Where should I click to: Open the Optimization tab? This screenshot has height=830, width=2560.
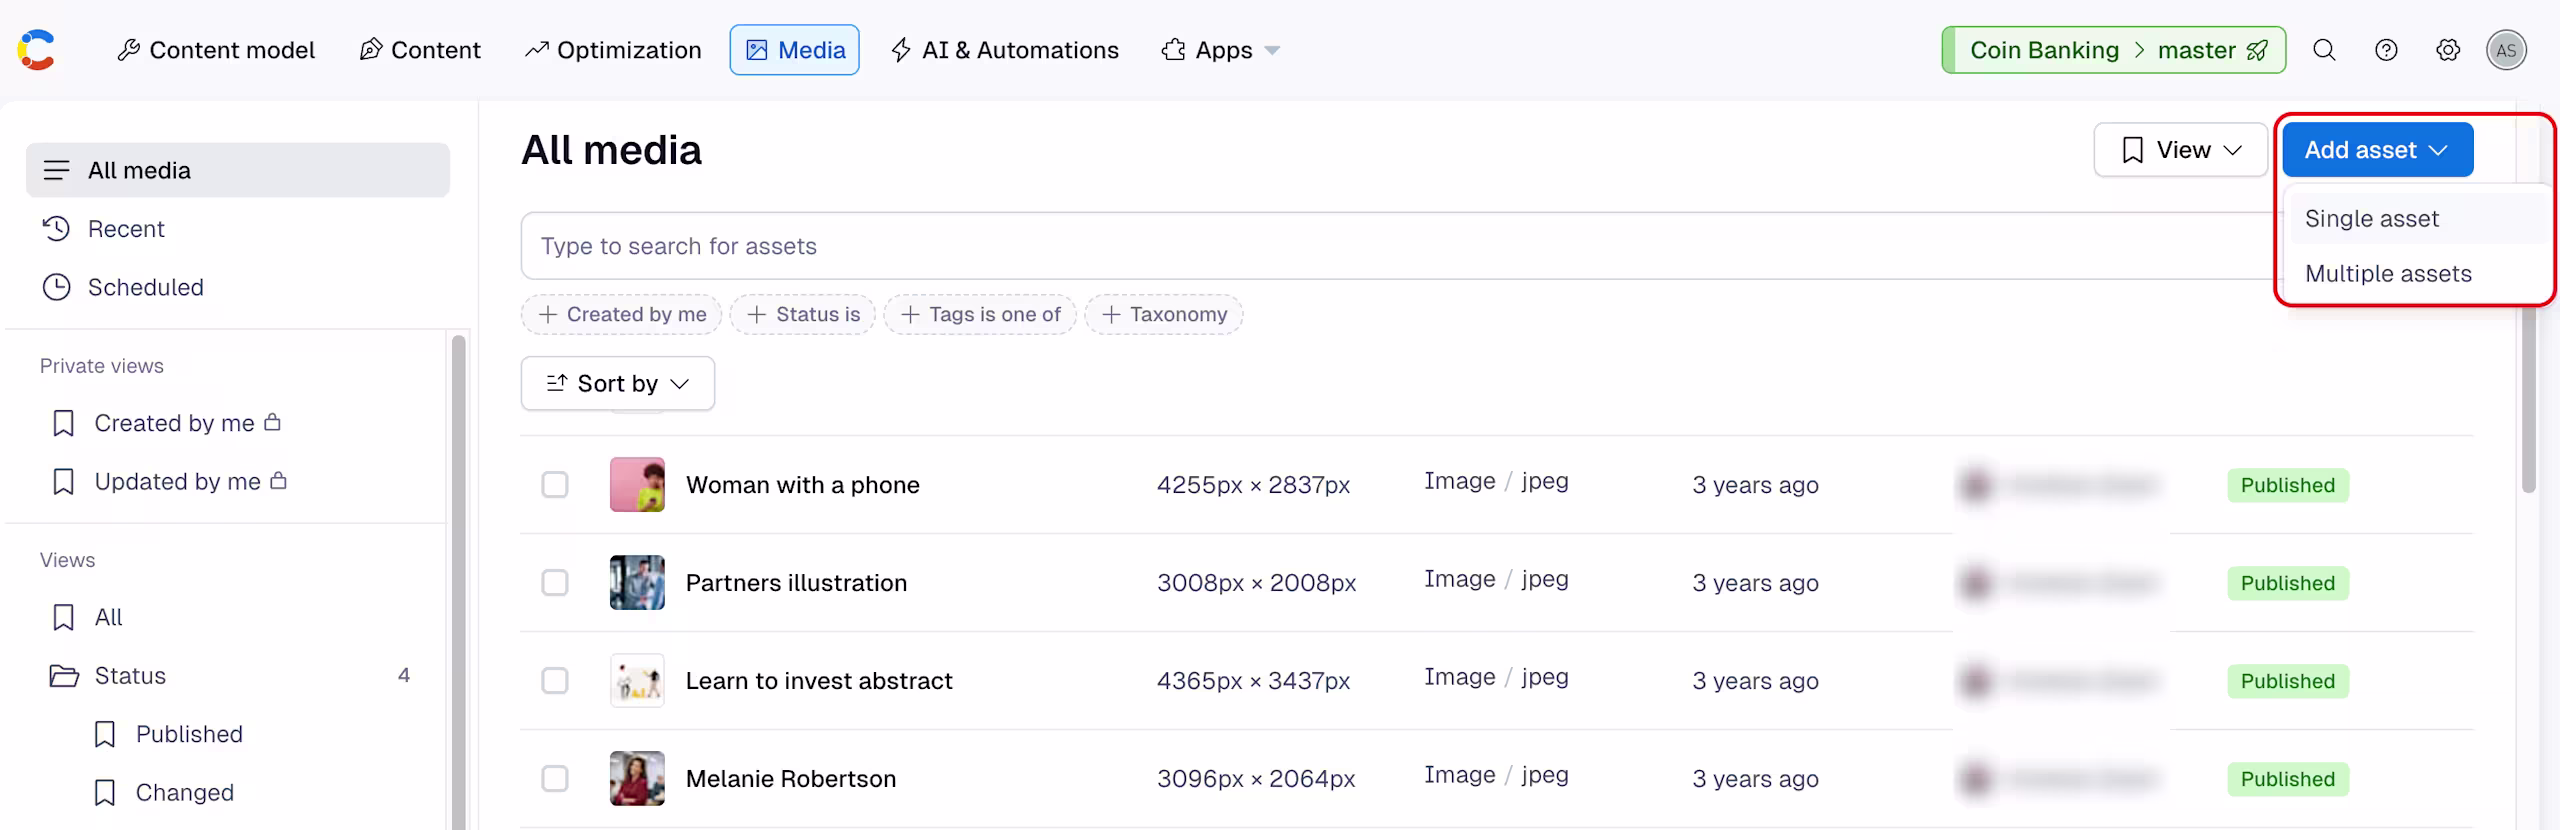613,50
